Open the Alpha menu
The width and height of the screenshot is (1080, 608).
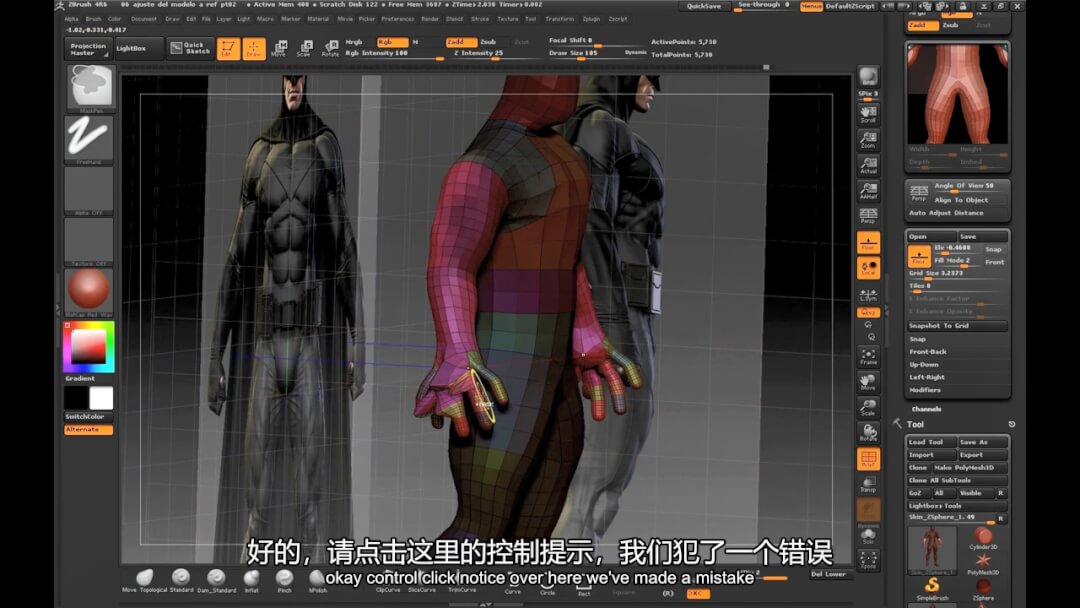click(x=71, y=19)
